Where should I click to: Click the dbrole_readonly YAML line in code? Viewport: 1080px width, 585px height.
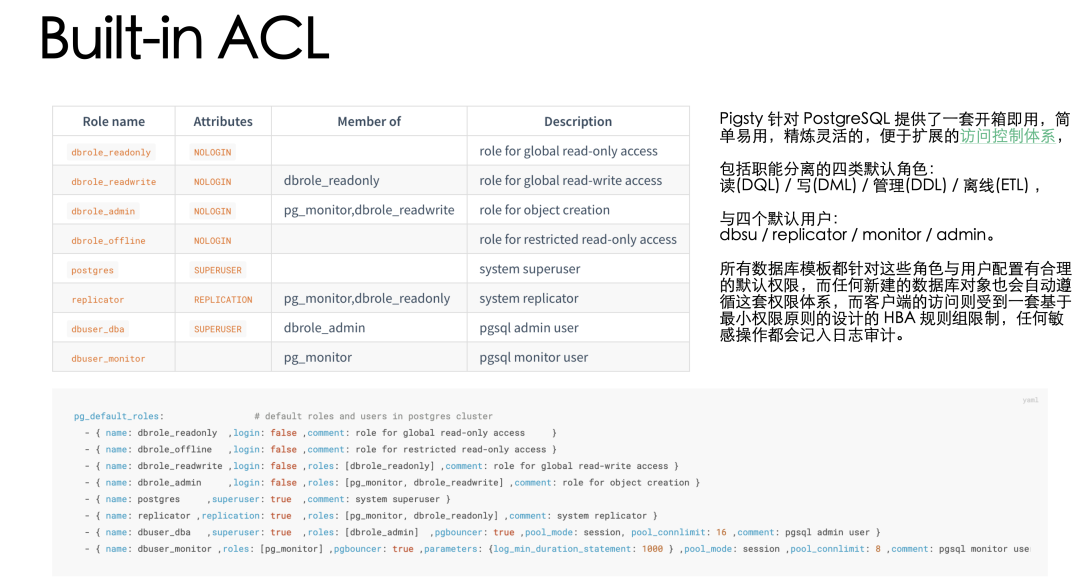coord(320,433)
